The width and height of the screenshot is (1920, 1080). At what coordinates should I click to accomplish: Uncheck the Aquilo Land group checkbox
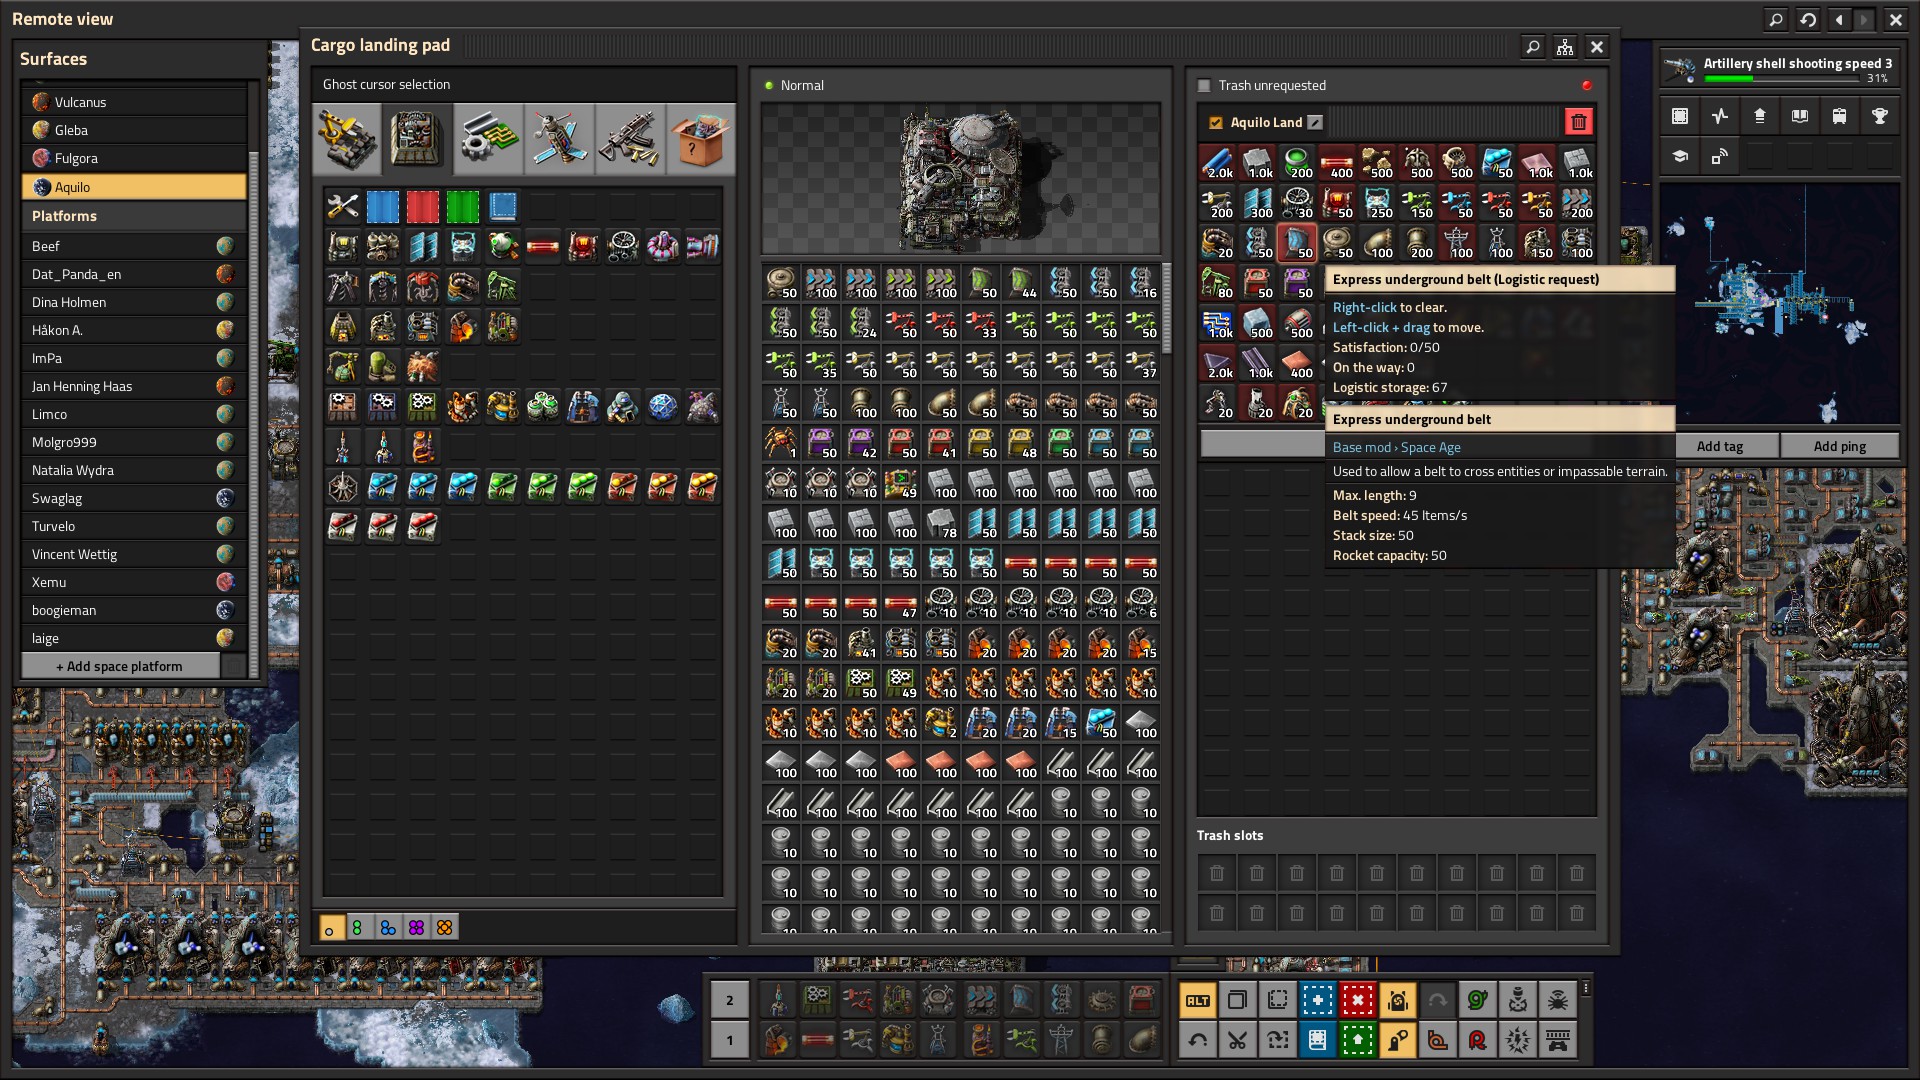[x=1216, y=123]
